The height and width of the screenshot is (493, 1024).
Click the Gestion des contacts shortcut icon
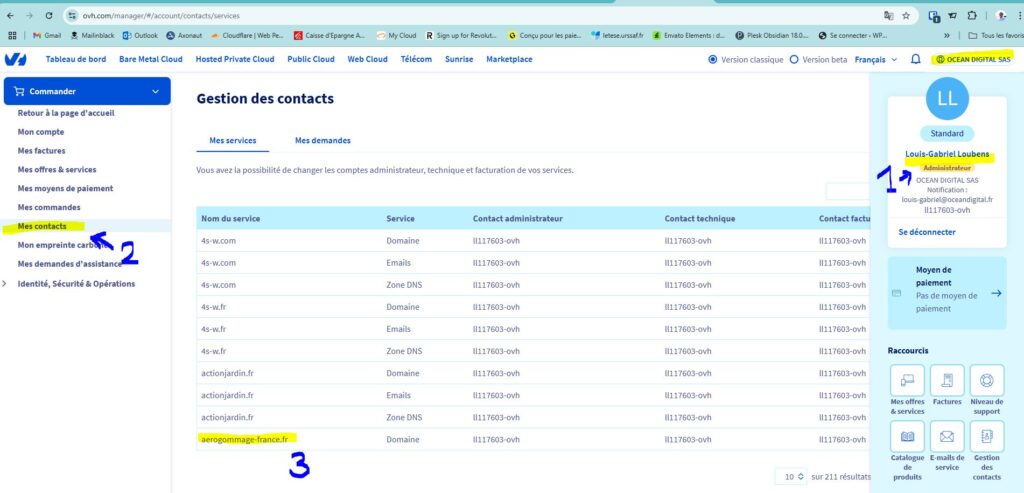986,436
